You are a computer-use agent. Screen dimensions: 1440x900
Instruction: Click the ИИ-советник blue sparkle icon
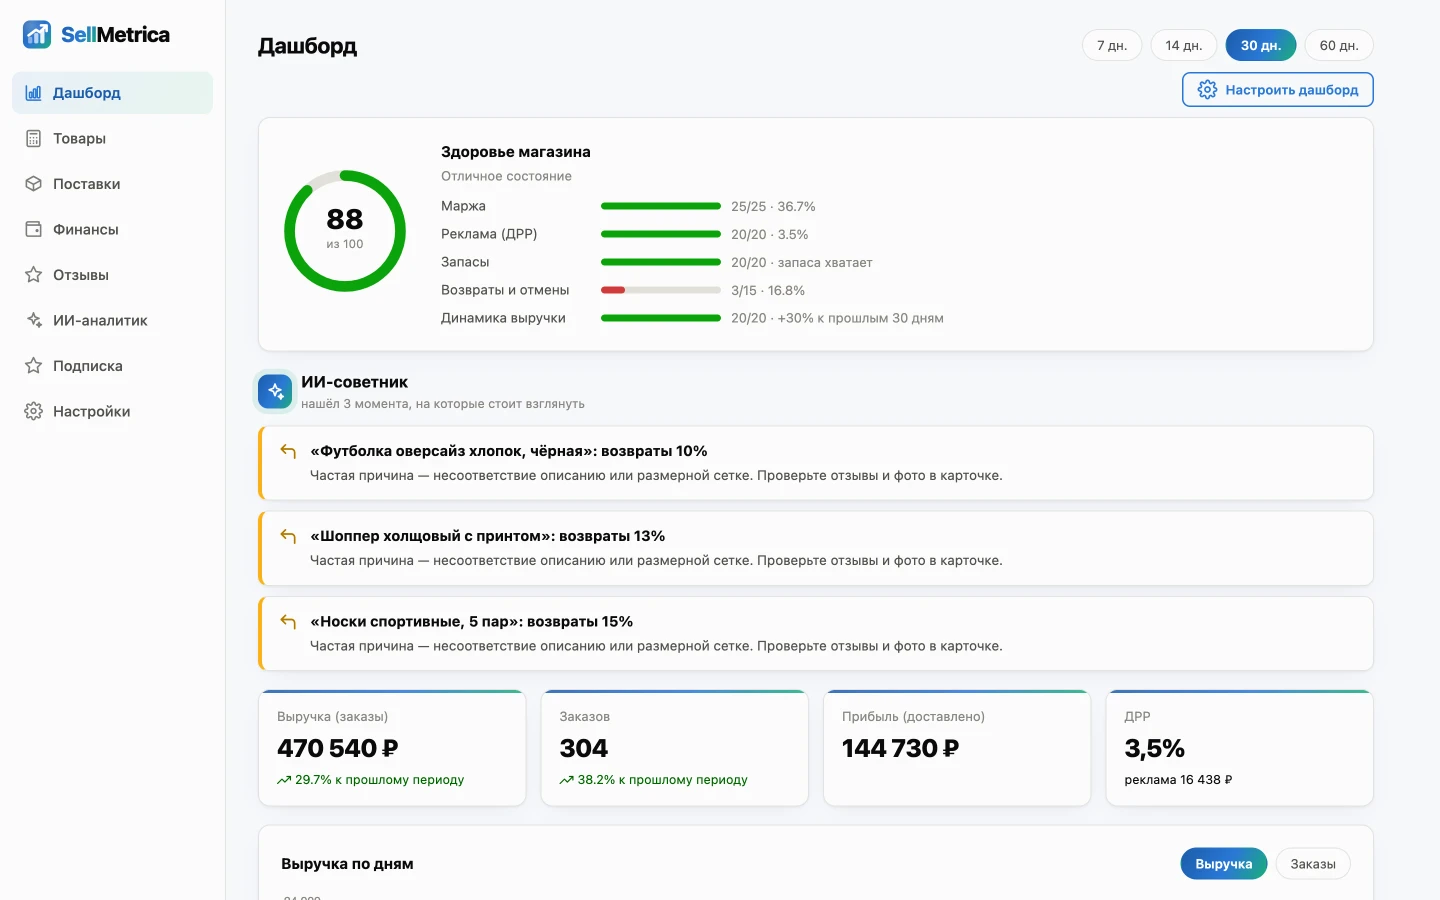275,391
